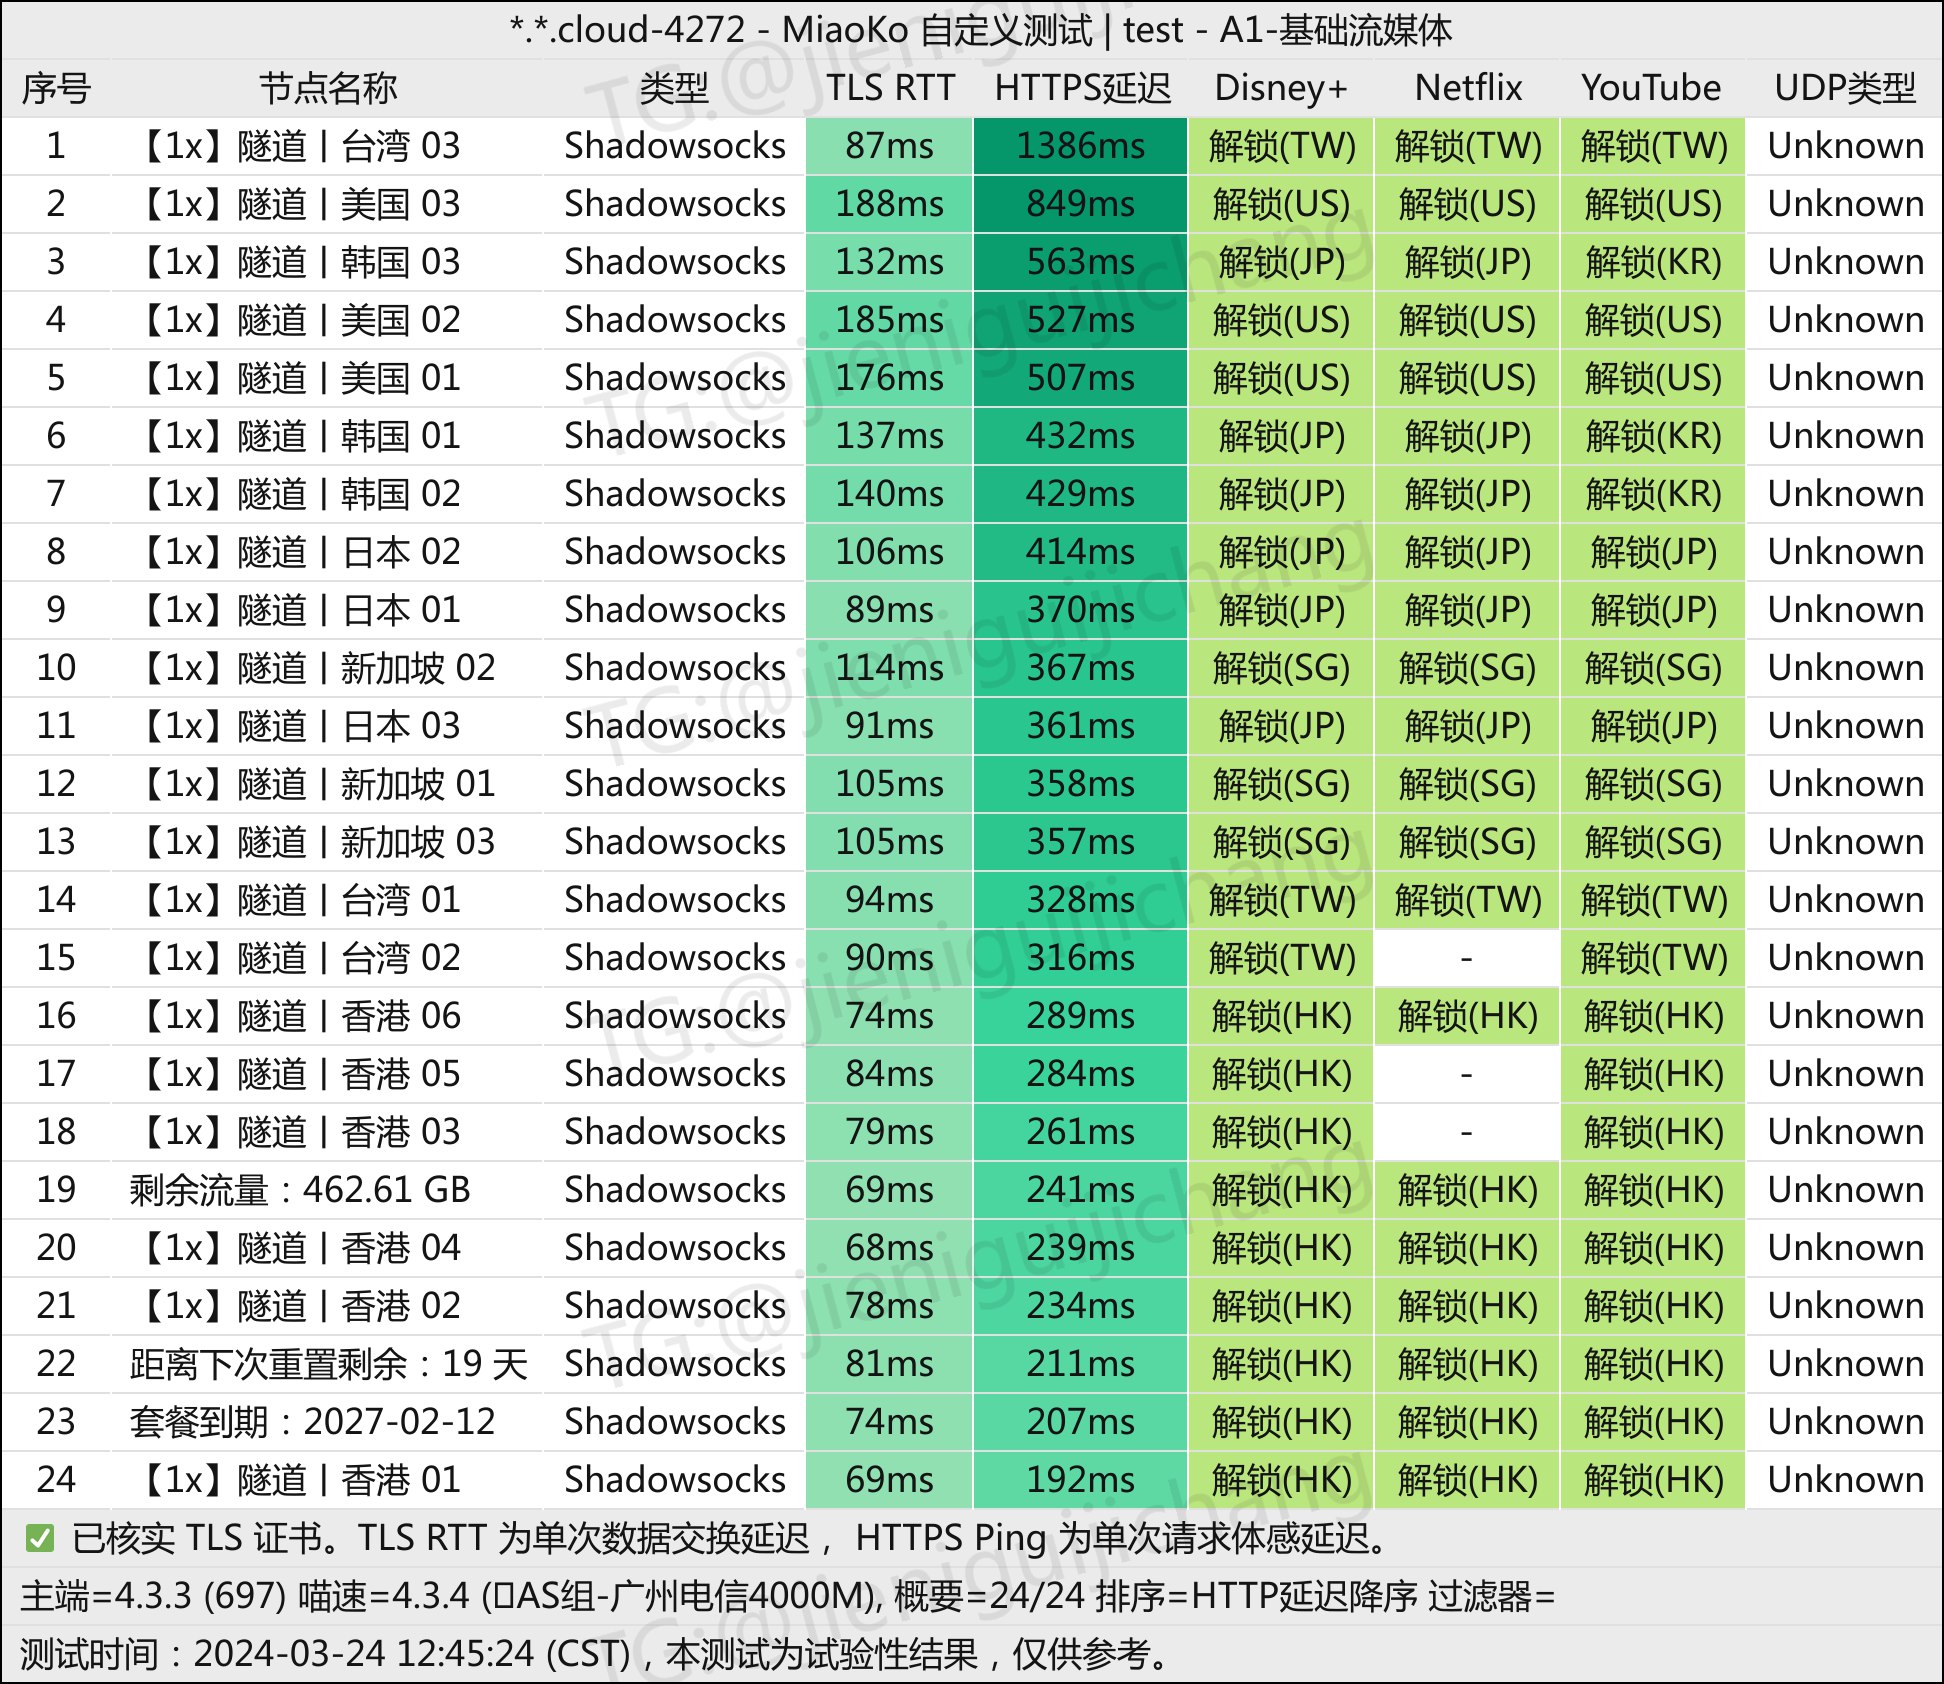The width and height of the screenshot is (1944, 1684).
Task: Select node 【1x】隧道 | 美国 02
Action: click(296, 320)
